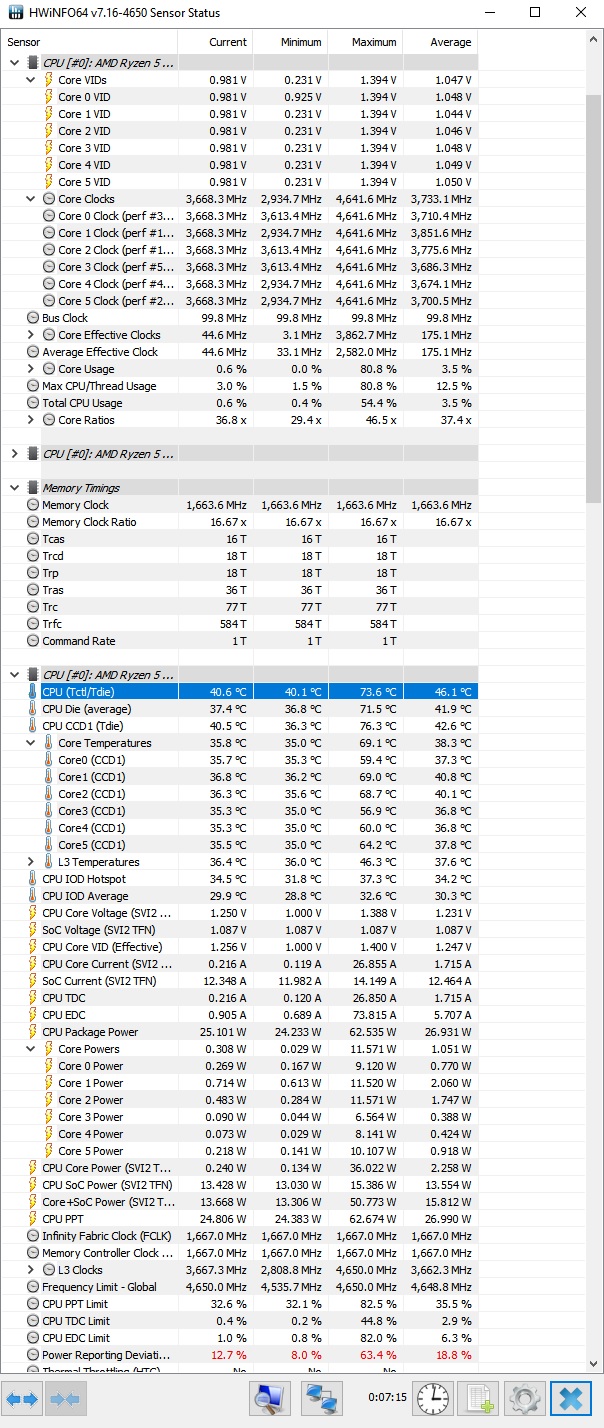Collapse the Core VIDs group
This screenshot has height=1428, width=604.
[31, 80]
